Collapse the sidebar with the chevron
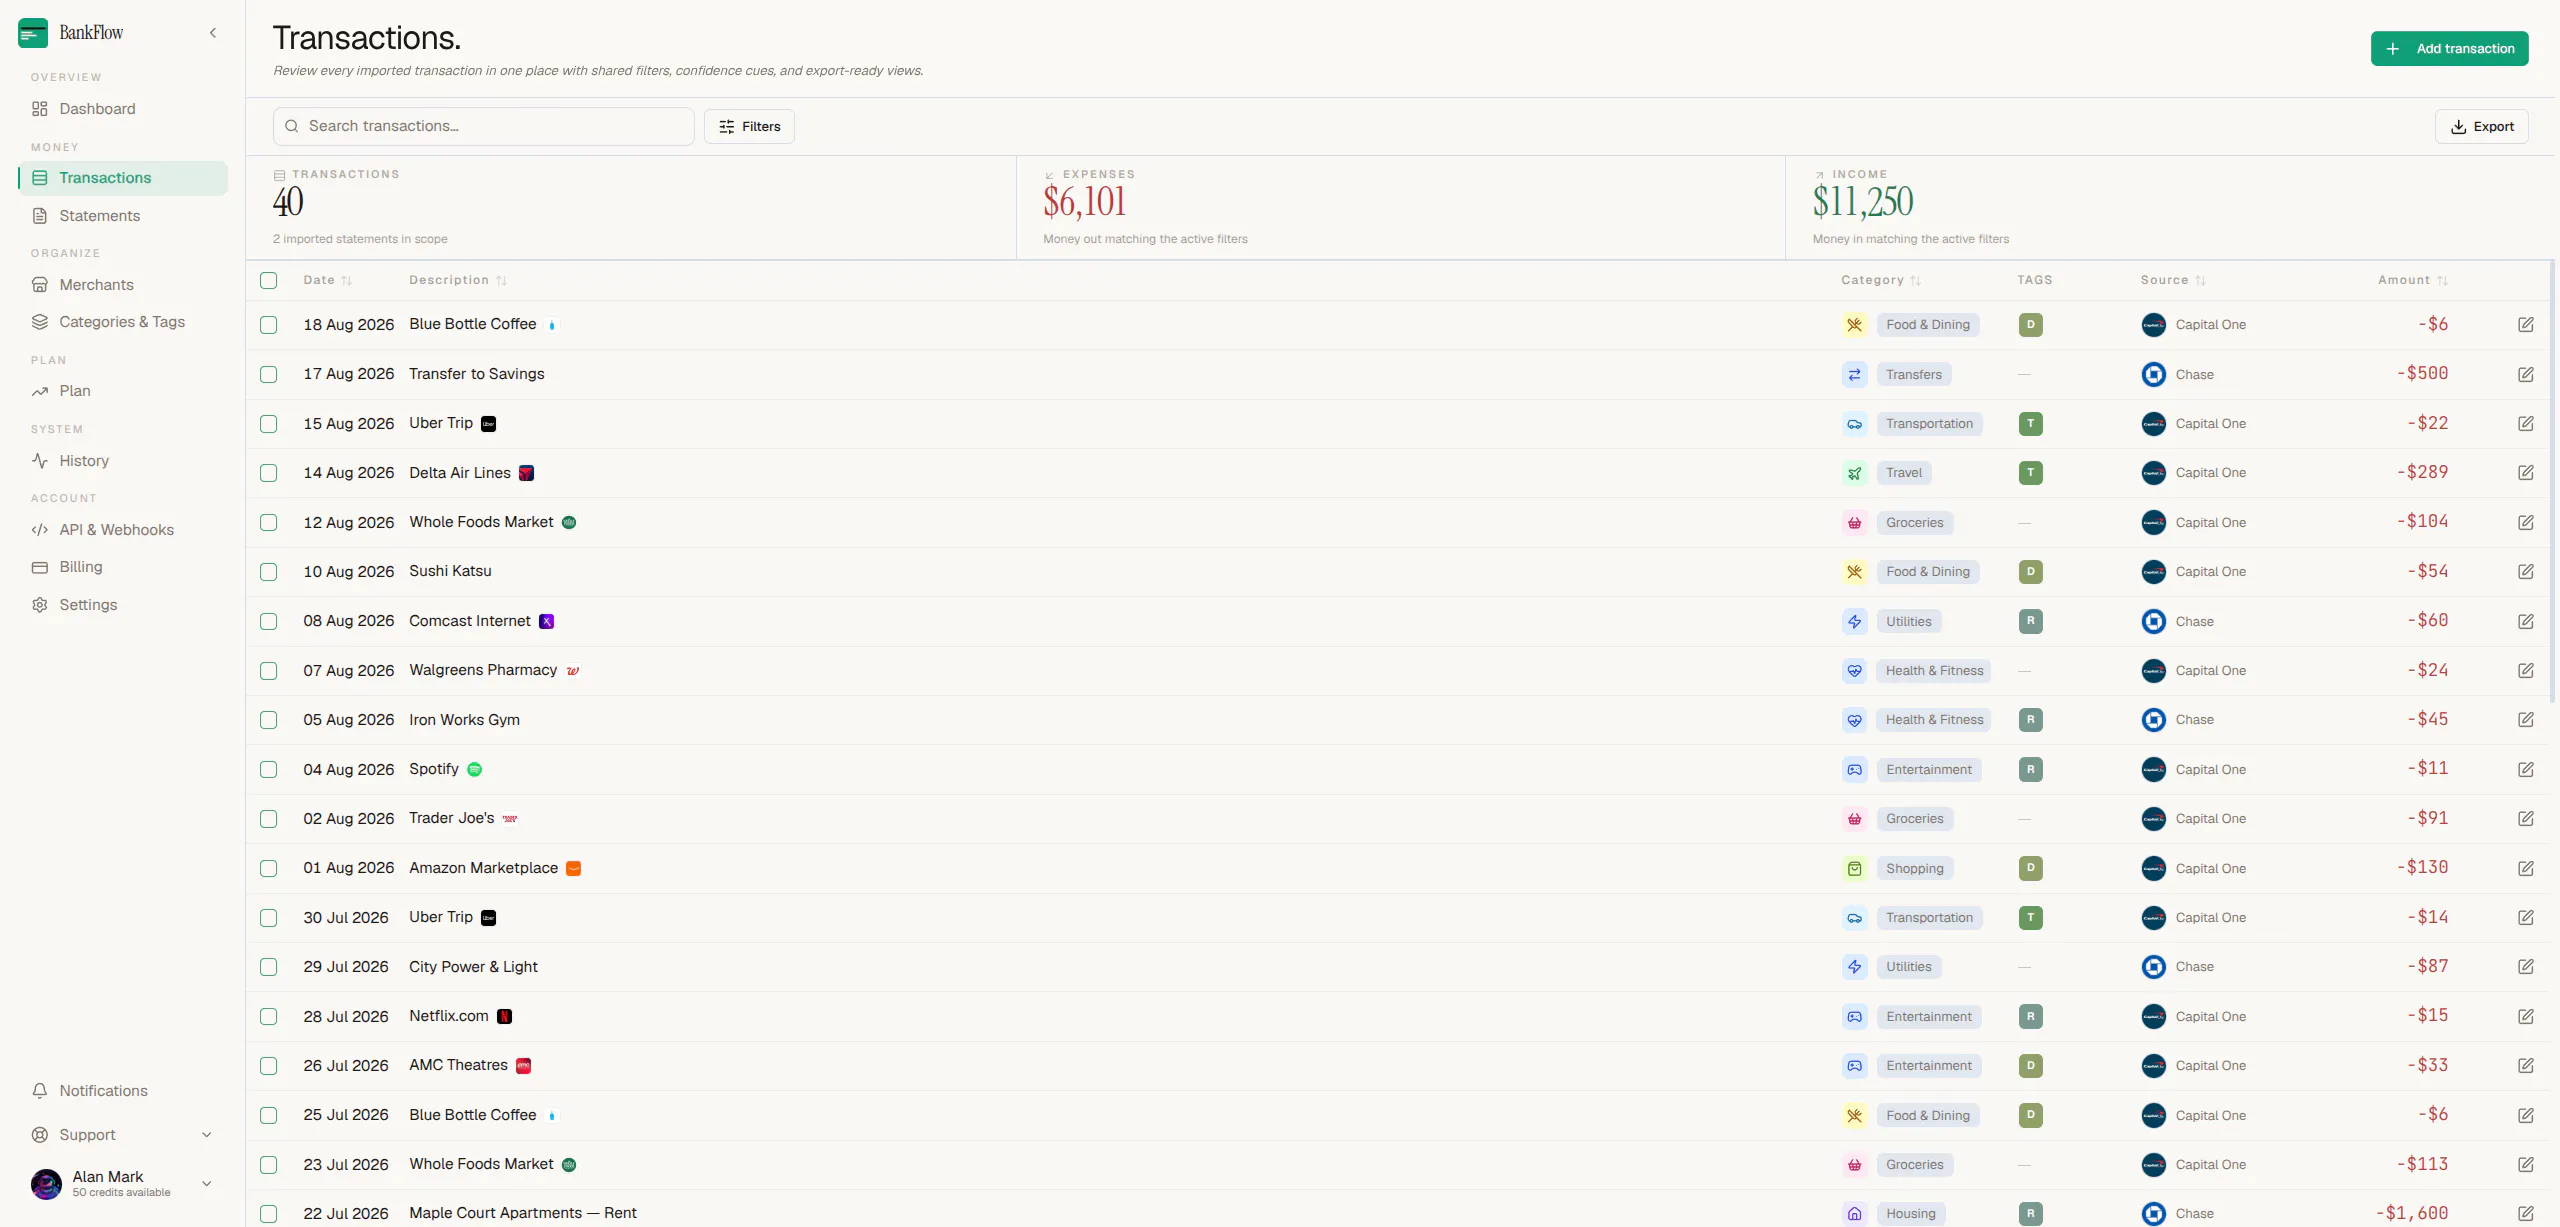The height and width of the screenshot is (1227, 2560). pyautogui.click(x=213, y=33)
